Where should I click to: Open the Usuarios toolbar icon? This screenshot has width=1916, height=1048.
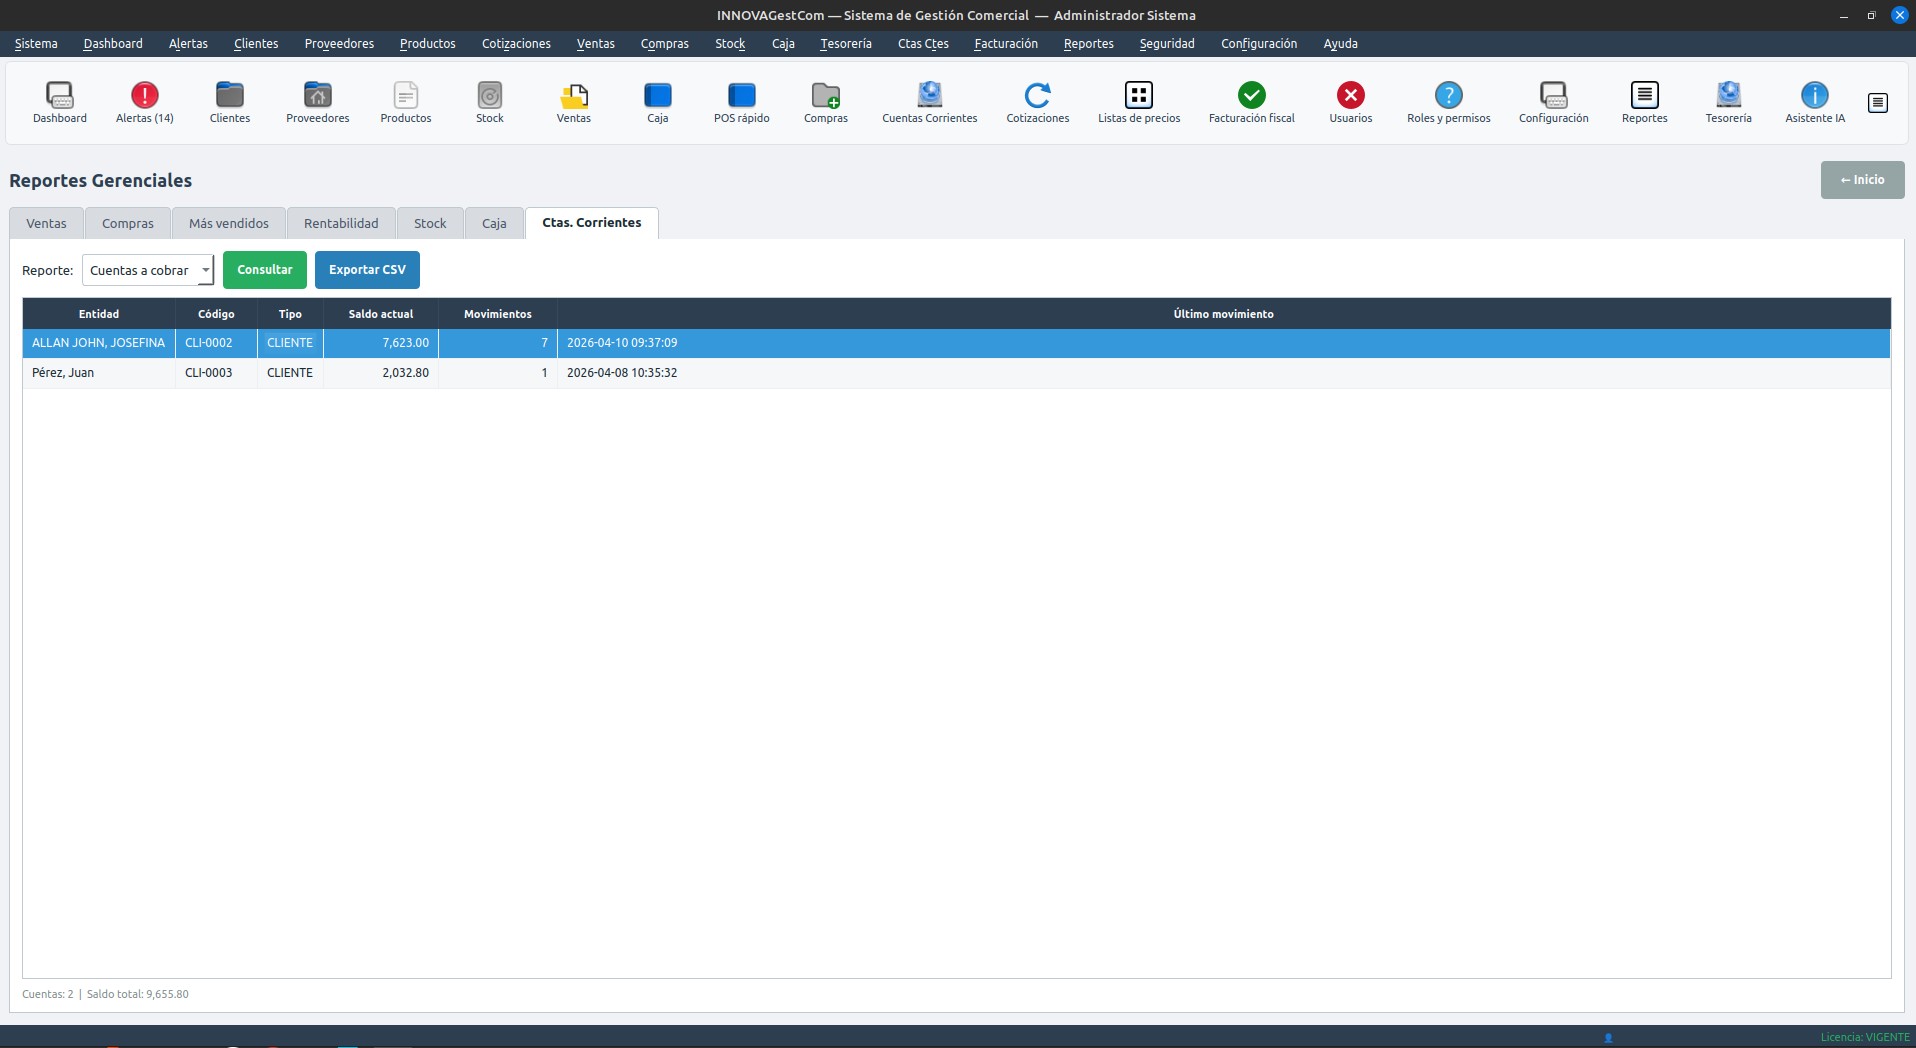point(1350,102)
